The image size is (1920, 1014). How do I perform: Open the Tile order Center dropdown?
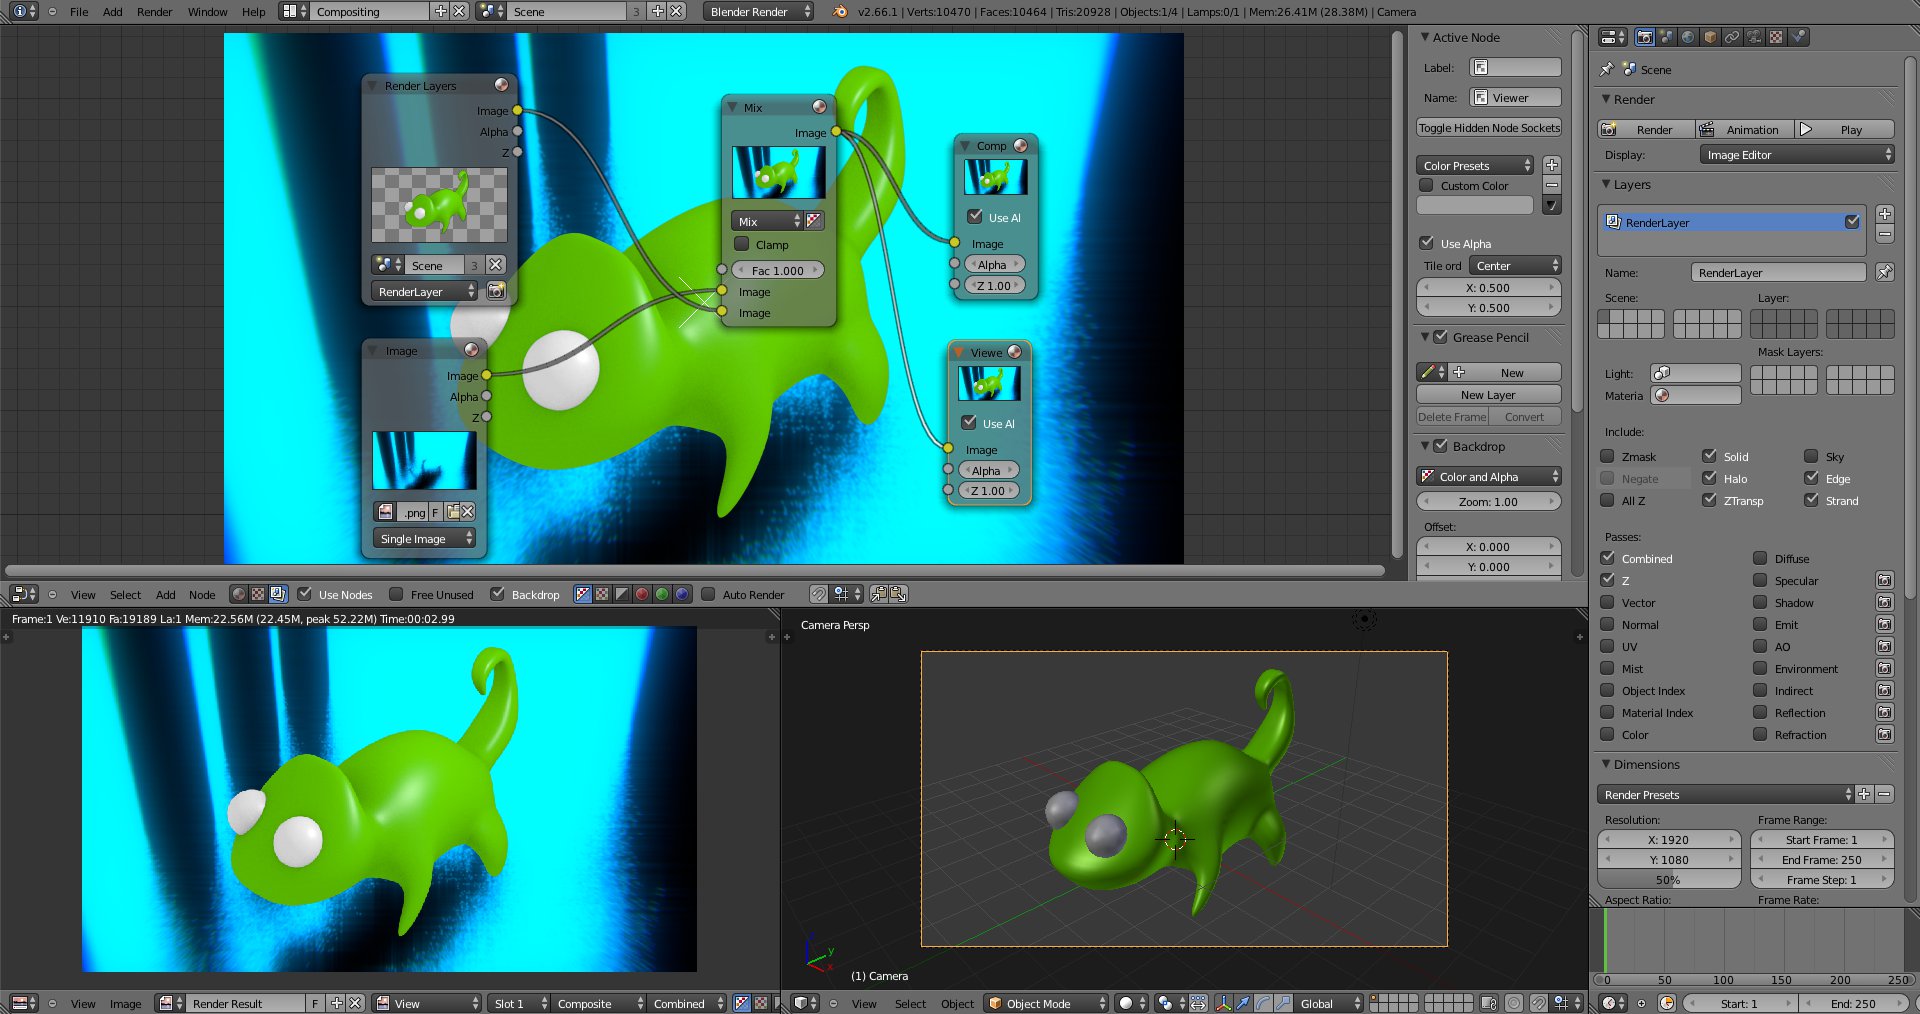[1515, 265]
